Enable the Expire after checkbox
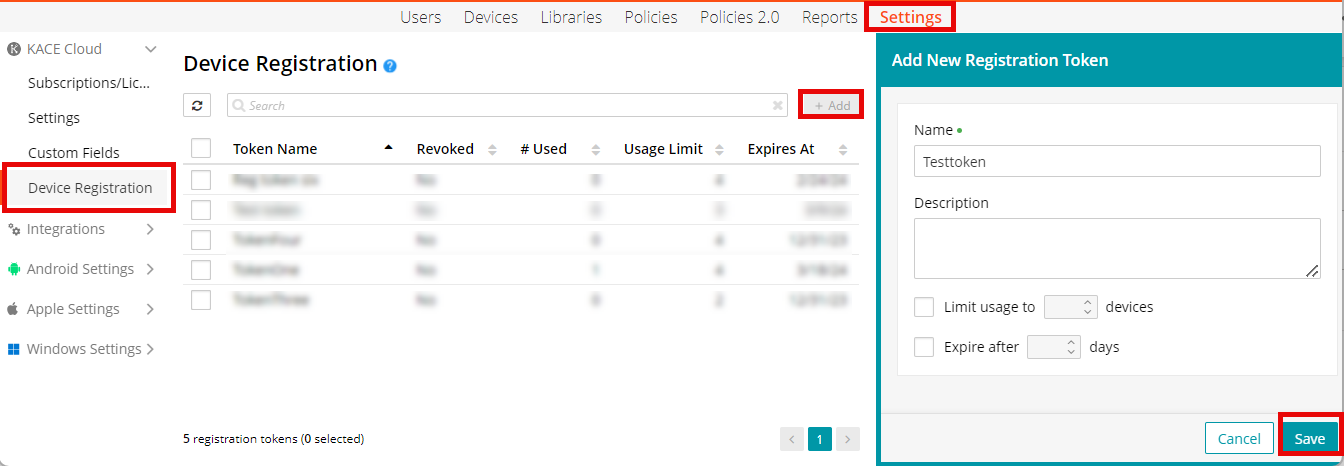 924,347
